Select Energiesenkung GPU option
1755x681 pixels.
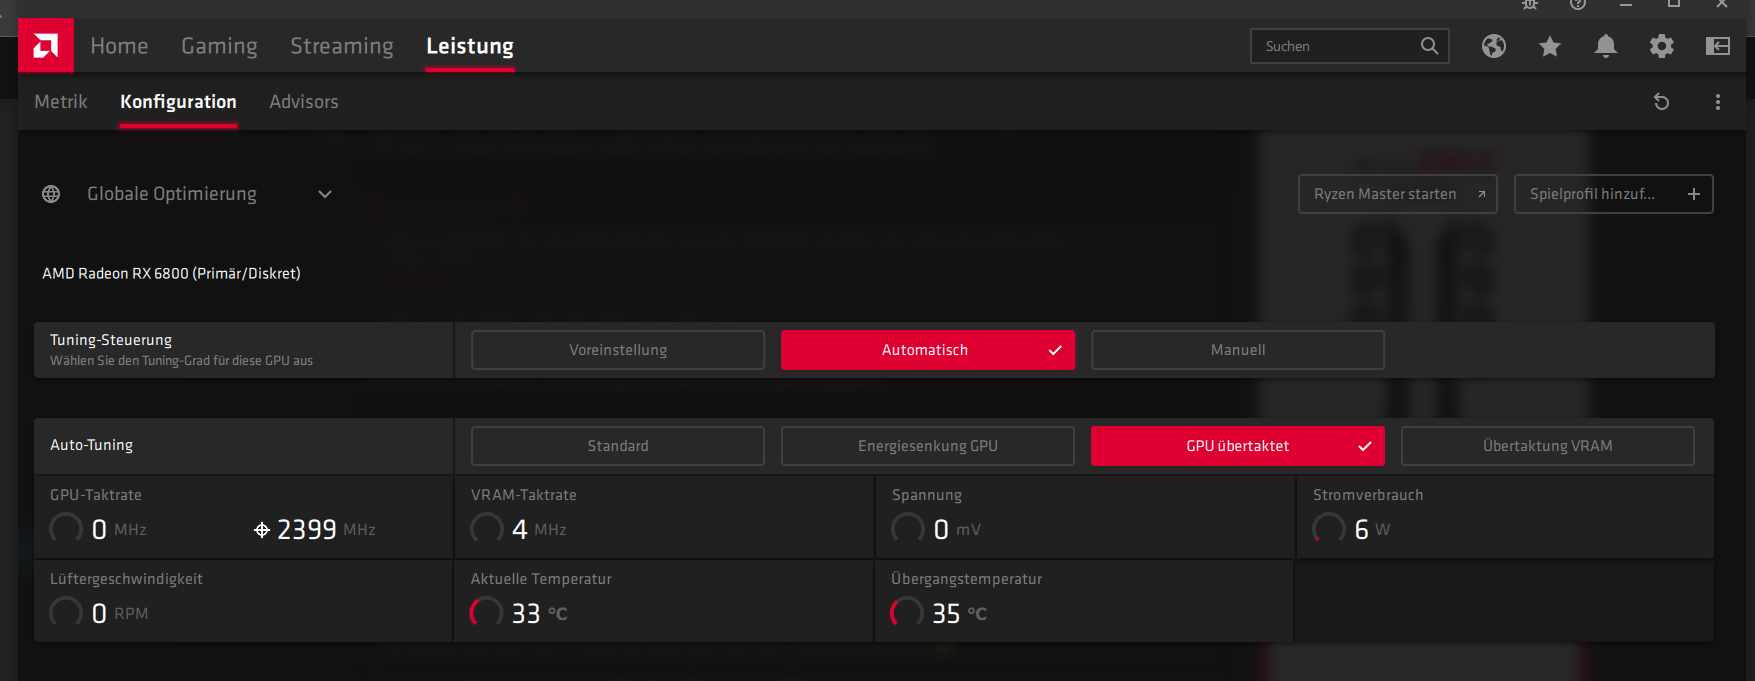coord(928,446)
